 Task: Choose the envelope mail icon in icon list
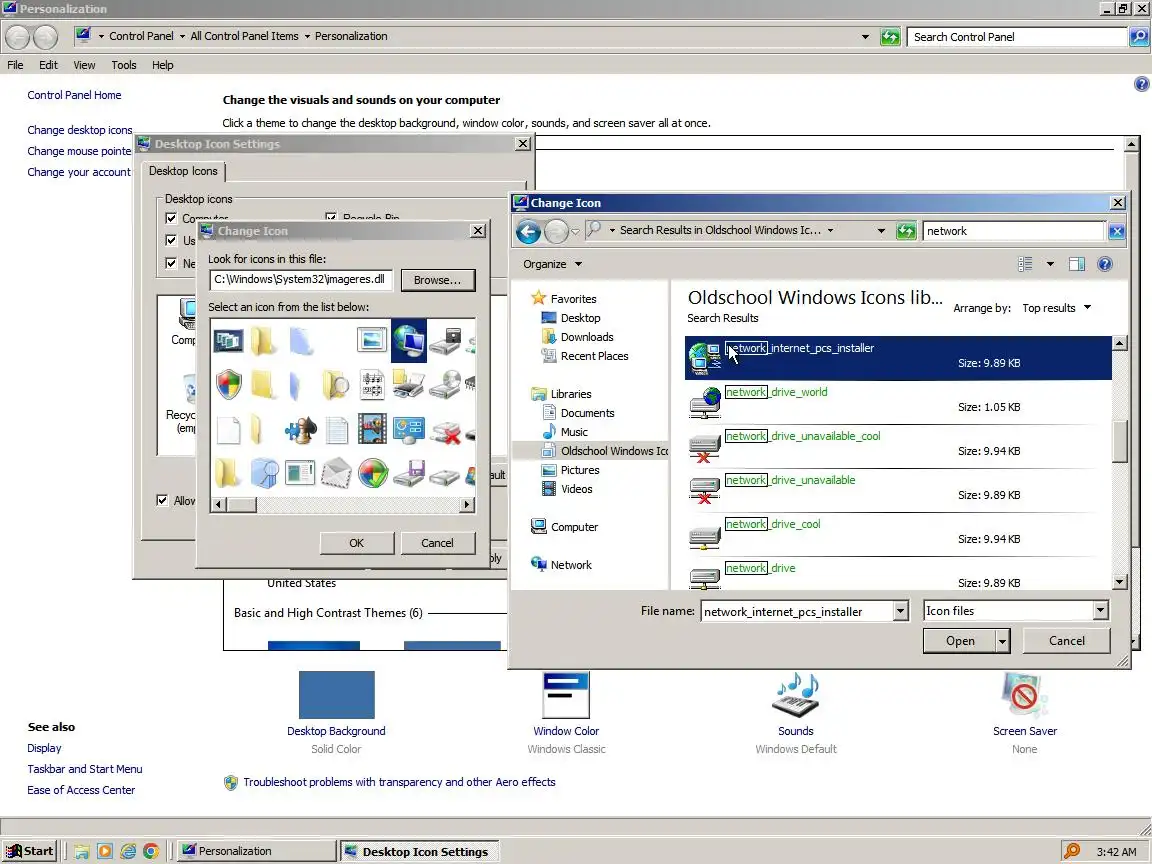(336, 473)
